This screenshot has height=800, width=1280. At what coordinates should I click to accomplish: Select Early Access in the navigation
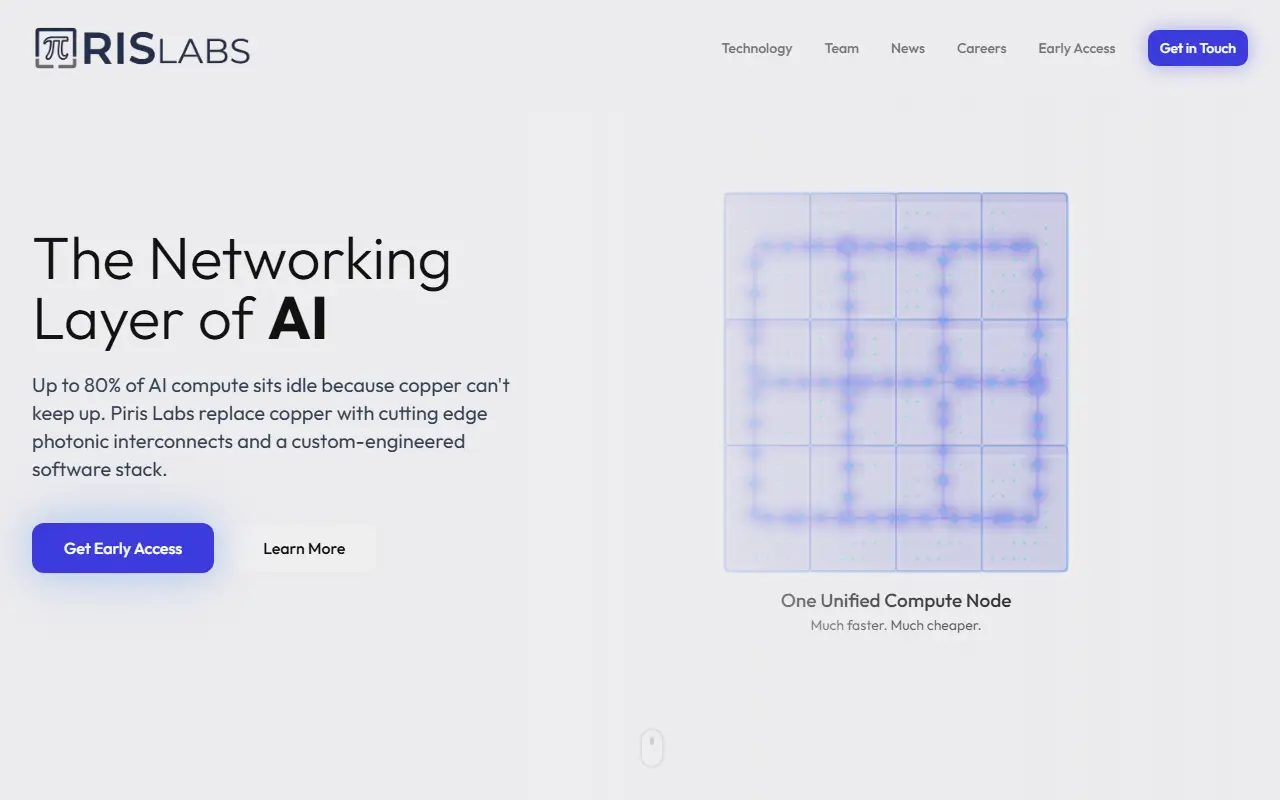click(x=1077, y=48)
